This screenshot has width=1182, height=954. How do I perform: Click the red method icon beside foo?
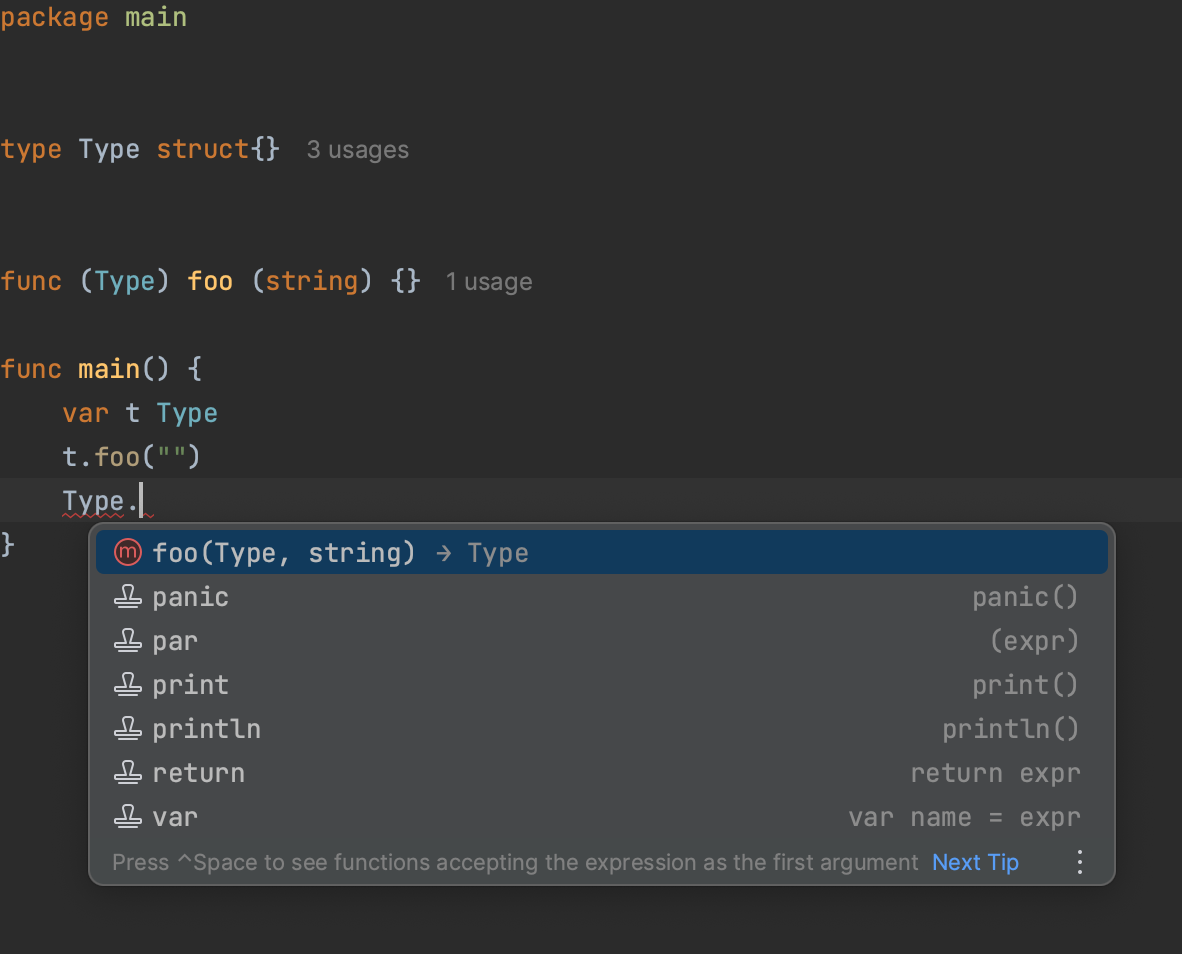click(x=128, y=553)
